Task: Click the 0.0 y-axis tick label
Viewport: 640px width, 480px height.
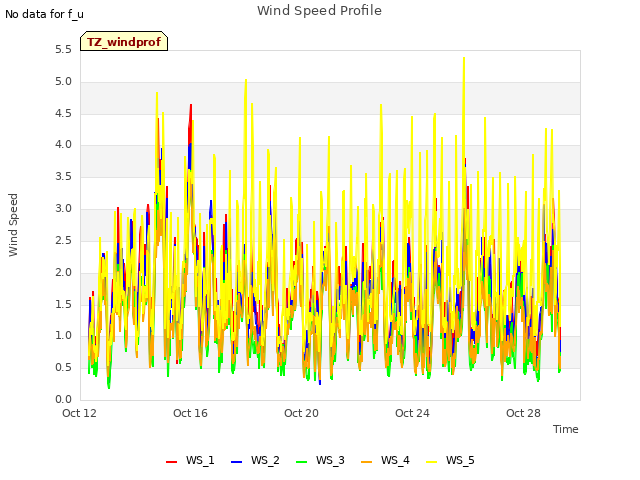Action: click(63, 399)
